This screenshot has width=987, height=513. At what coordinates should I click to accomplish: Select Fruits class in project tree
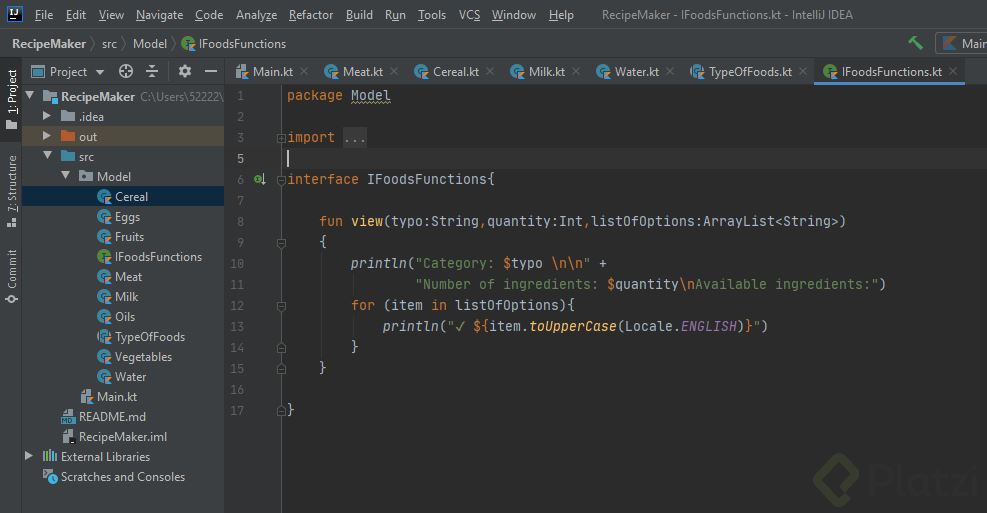[x=121, y=237]
